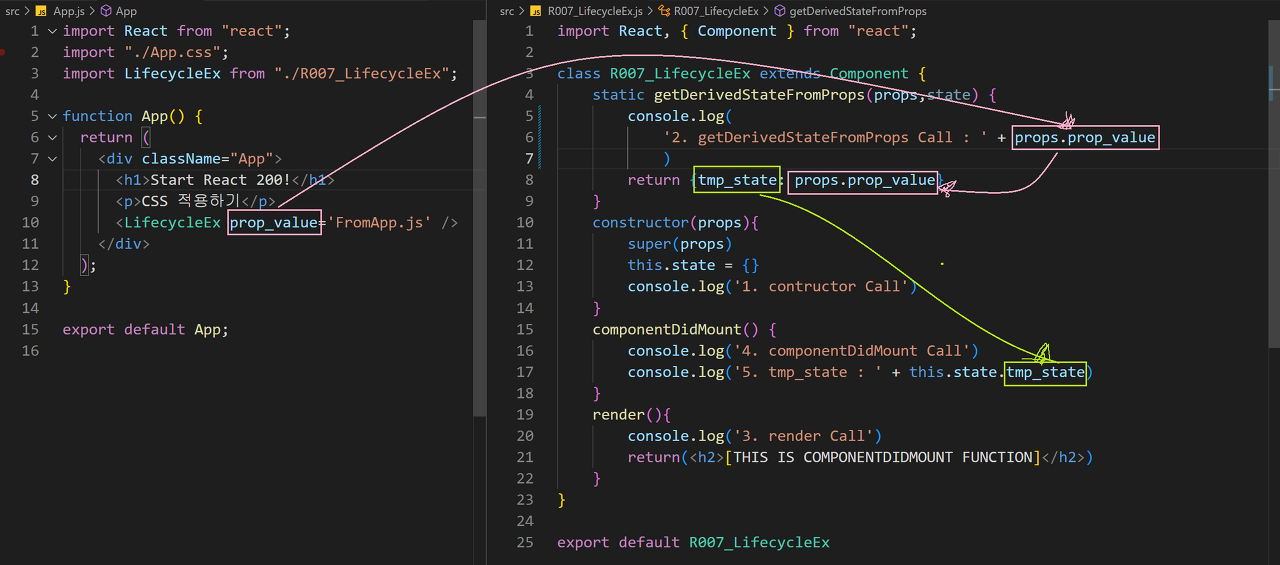Click the "extends" keyword in the class declaration

click(791, 73)
